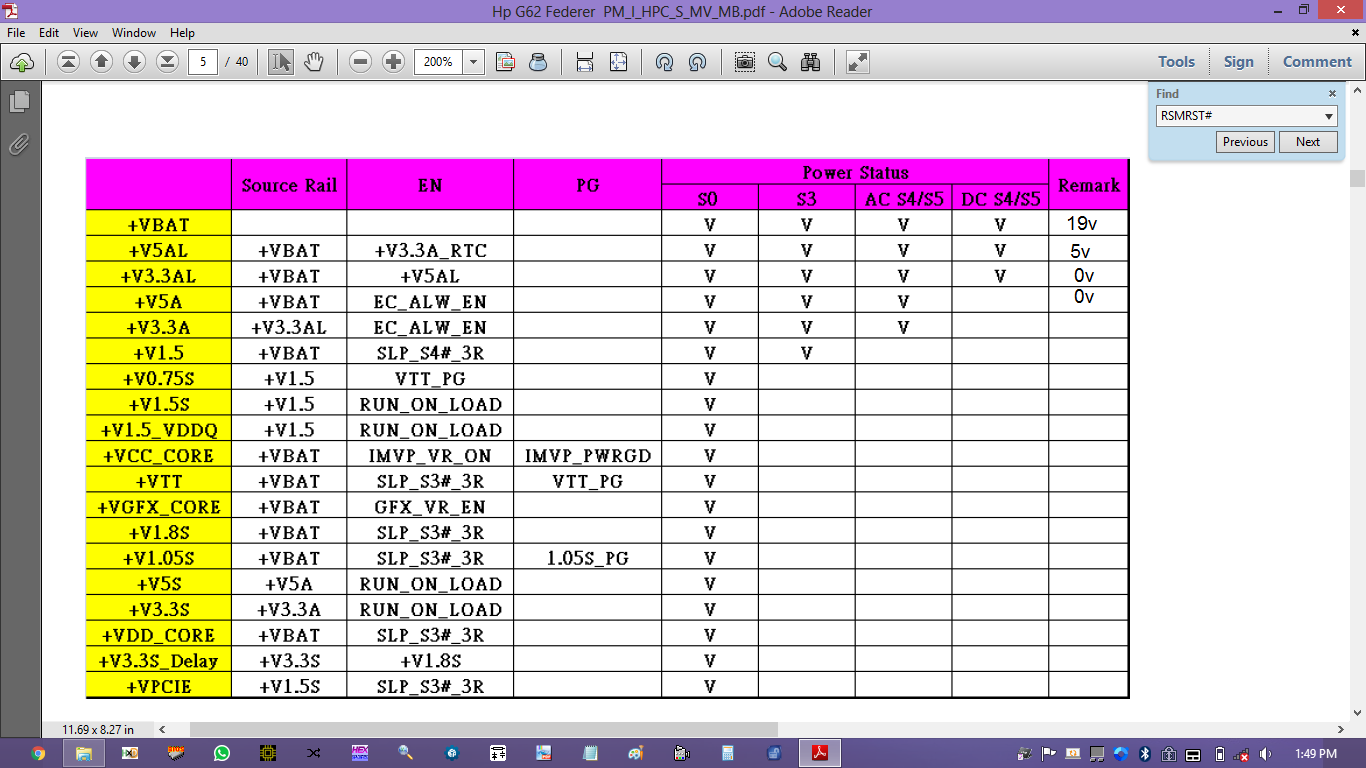Click the magnifier Find icon in toolbar
Image resolution: width=1366 pixels, height=768 pixels.
pos(777,62)
